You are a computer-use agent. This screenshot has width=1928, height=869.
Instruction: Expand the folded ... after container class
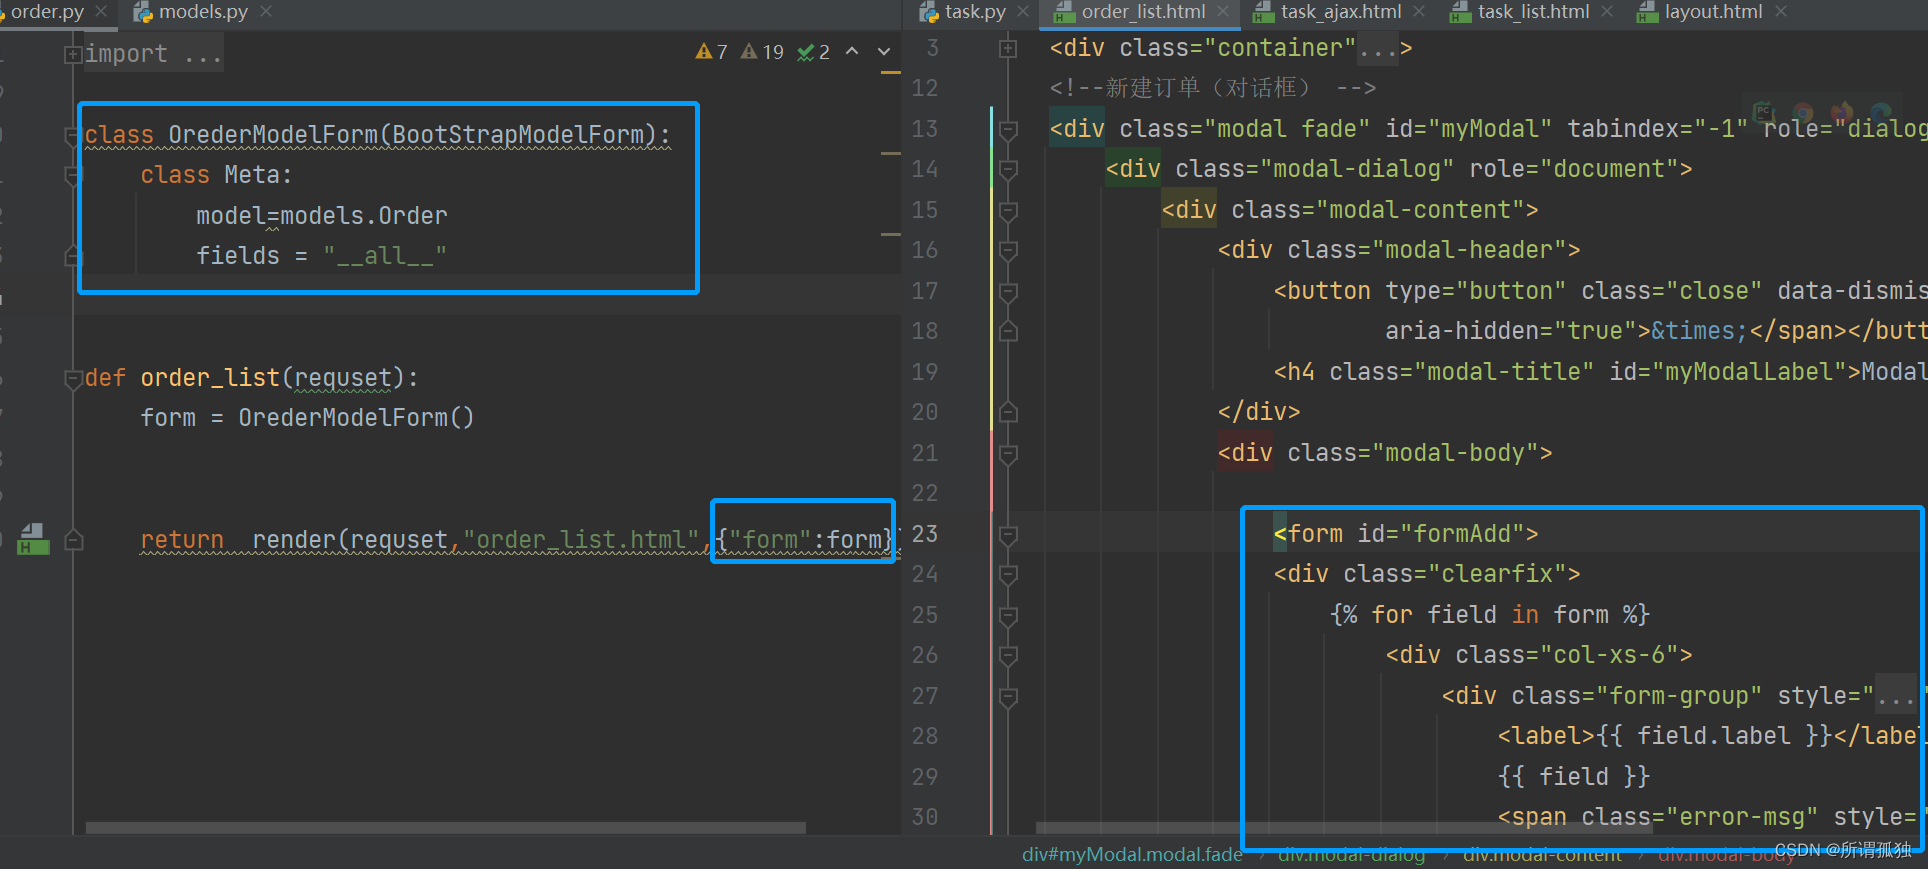1378,48
